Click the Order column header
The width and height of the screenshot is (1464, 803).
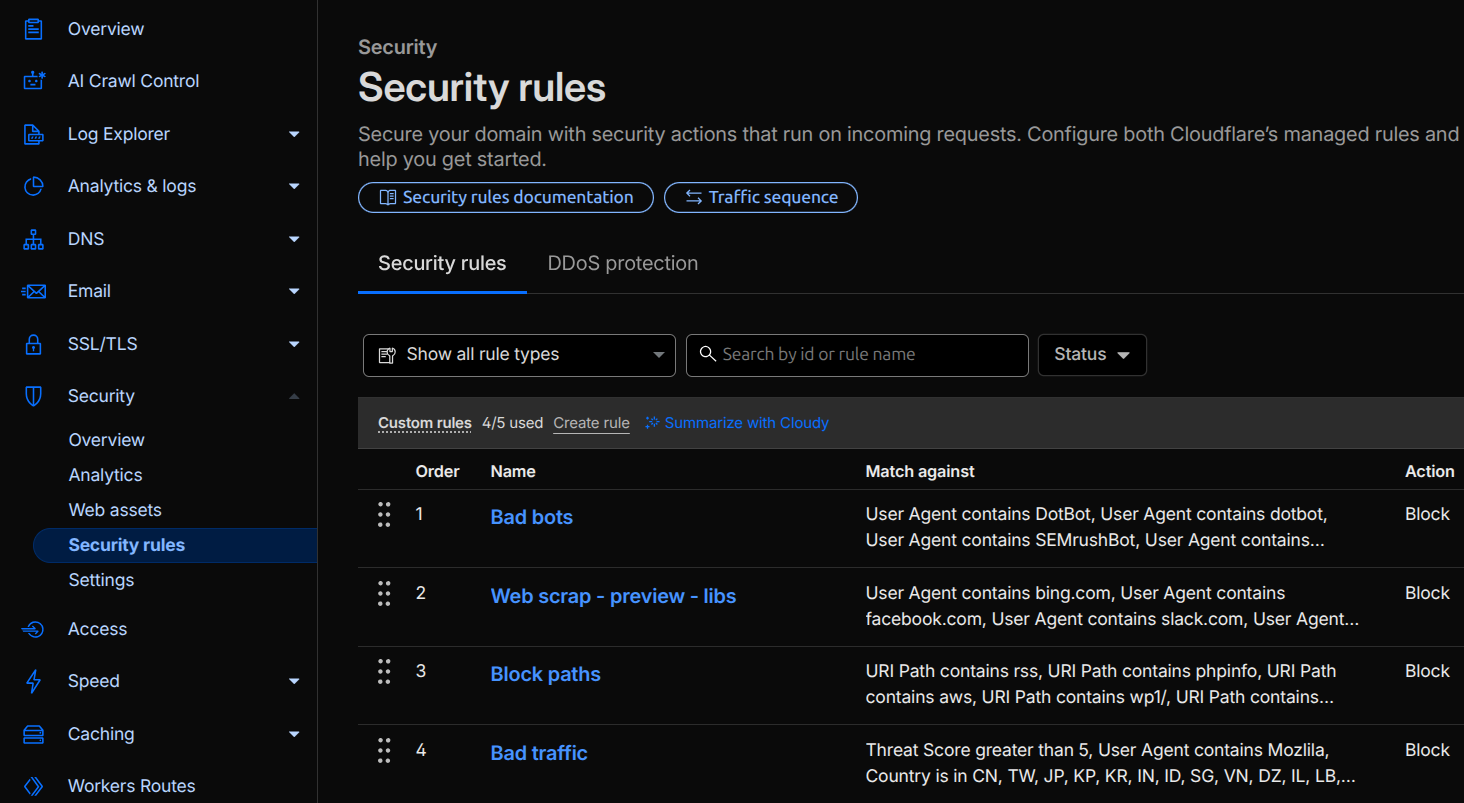[x=438, y=471]
